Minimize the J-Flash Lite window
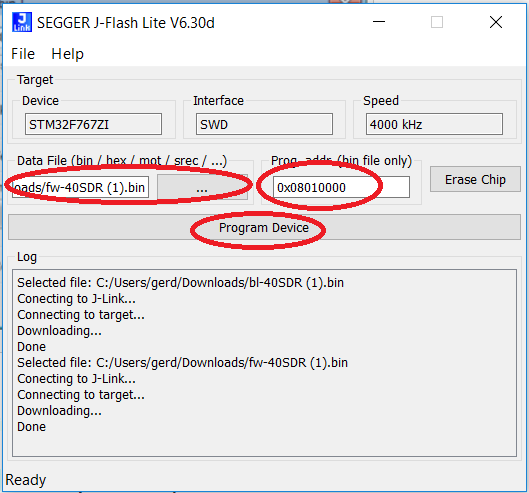529x493 pixels. (379, 22)
